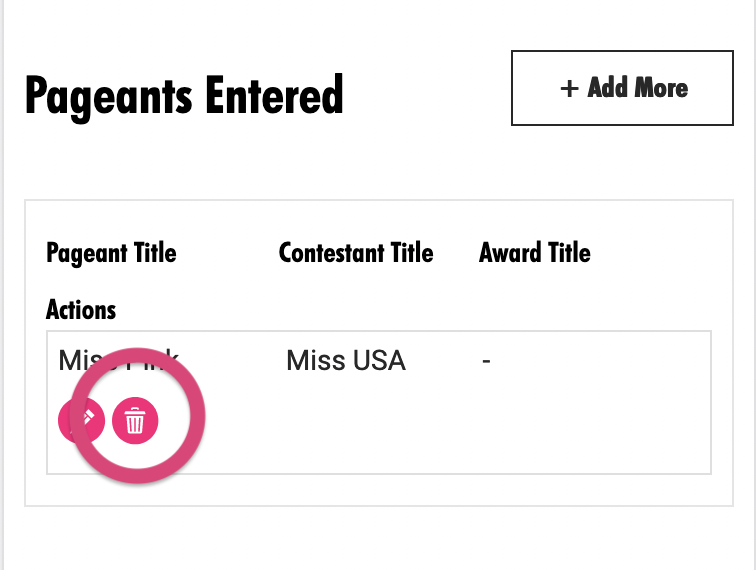The image size is (756, 570).
Task: Delete the Miss USA pageant entry
Action: (135, 420)
